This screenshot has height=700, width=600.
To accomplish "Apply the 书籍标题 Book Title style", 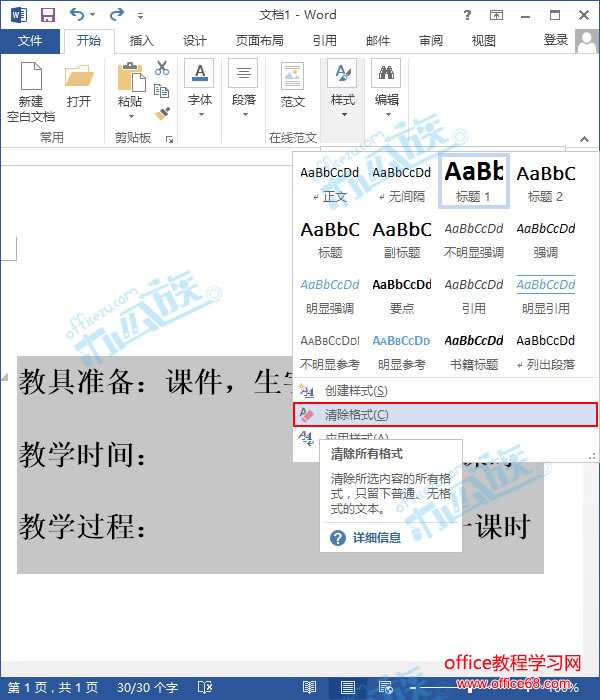I will pyautogui.click(x=474, y=352).
